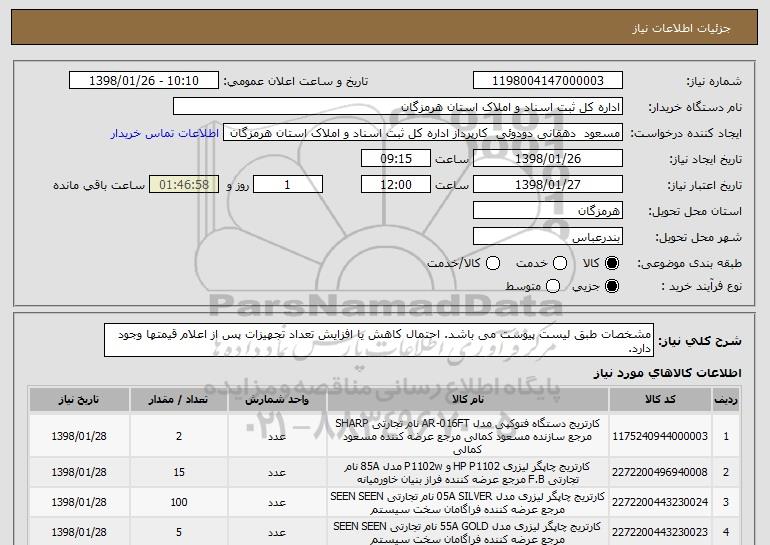Click quantity 15 in row 2

[x=179, y=472]
